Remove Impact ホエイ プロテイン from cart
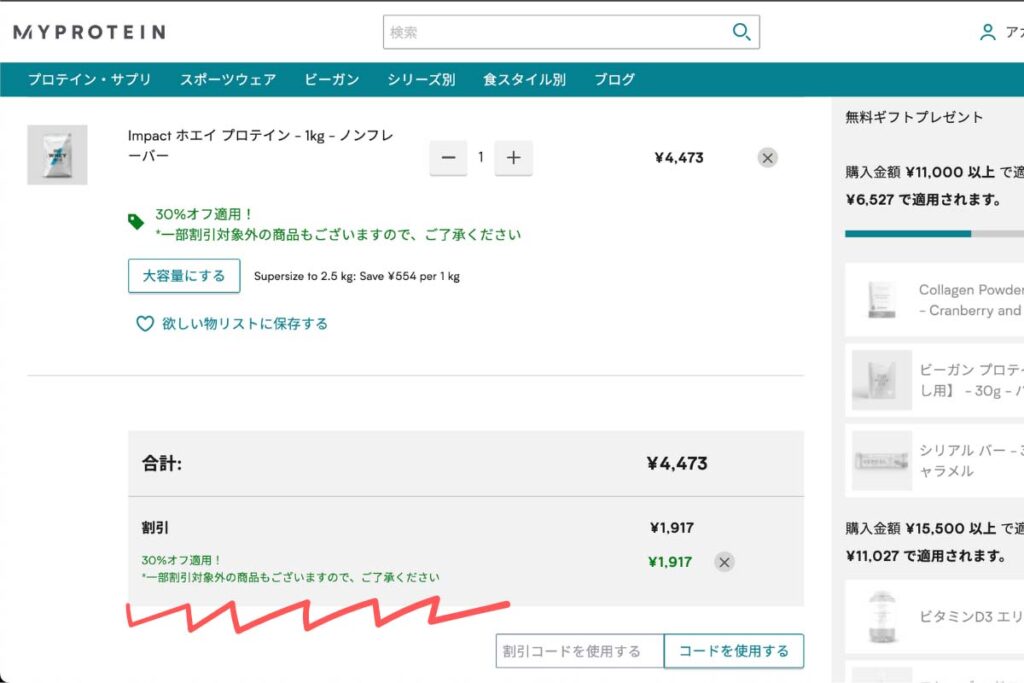This screenshot has width=1024, height=683. (x=767, y=157)
